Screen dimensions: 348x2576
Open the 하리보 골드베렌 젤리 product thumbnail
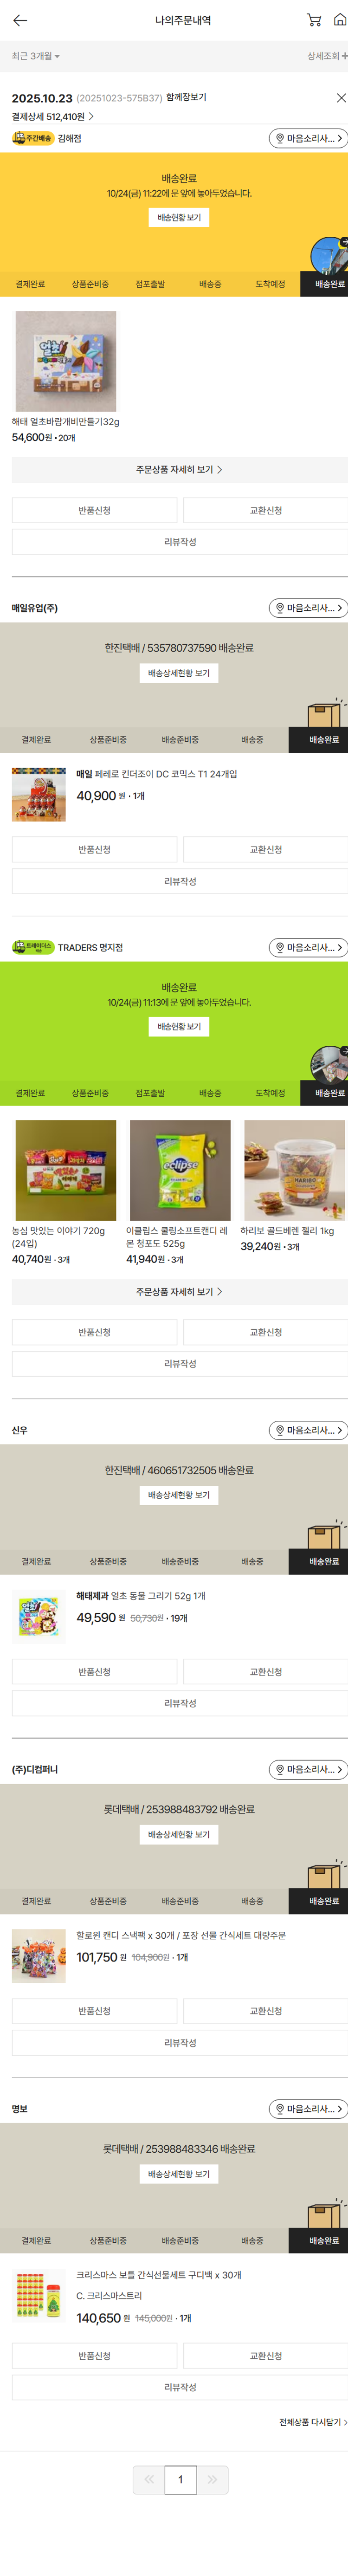(x=294, y=1170)
